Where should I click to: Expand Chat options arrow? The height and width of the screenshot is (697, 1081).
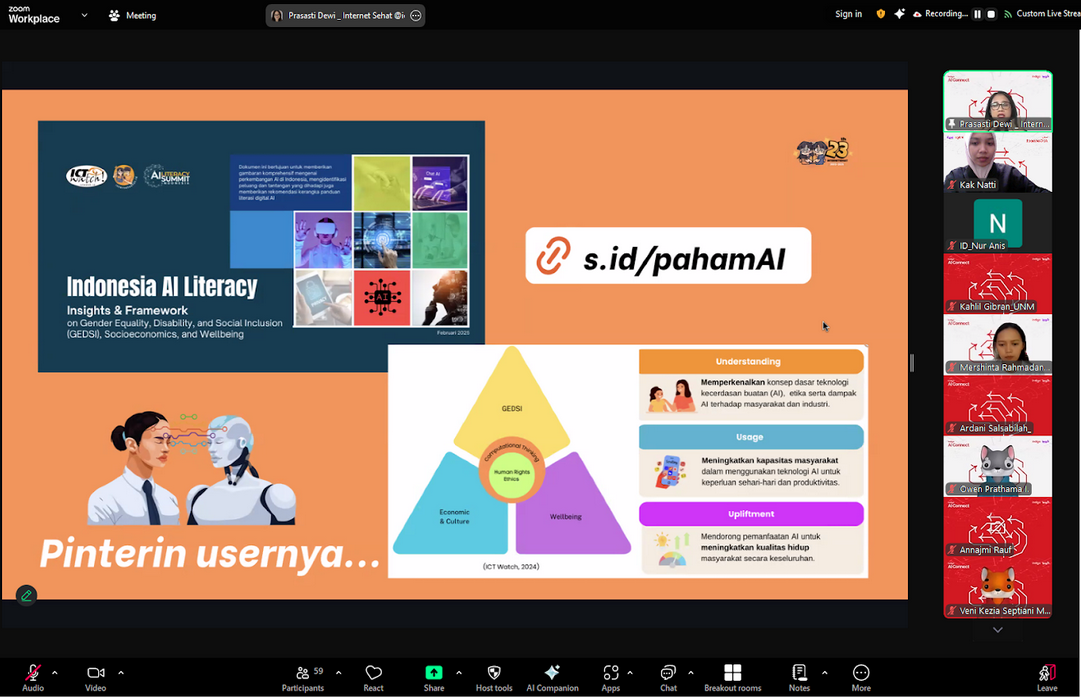pos(690,673)
